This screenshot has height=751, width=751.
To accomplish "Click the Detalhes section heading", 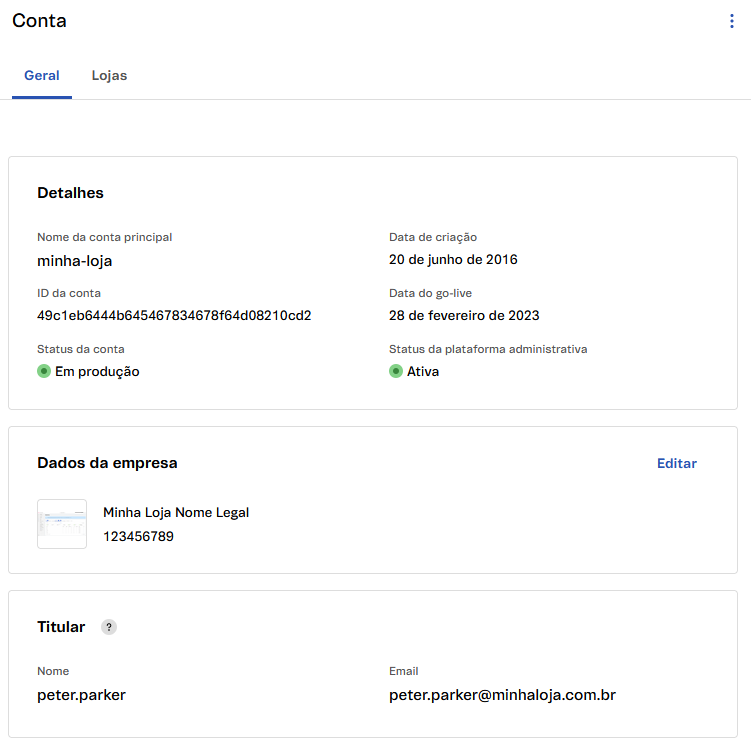I will click(x=70, y=193).
